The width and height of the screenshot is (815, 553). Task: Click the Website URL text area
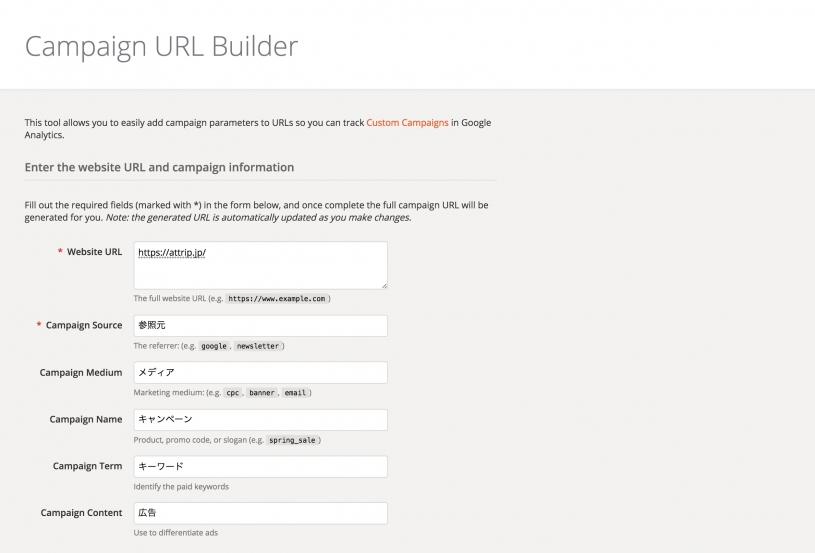tap(260, 265)
